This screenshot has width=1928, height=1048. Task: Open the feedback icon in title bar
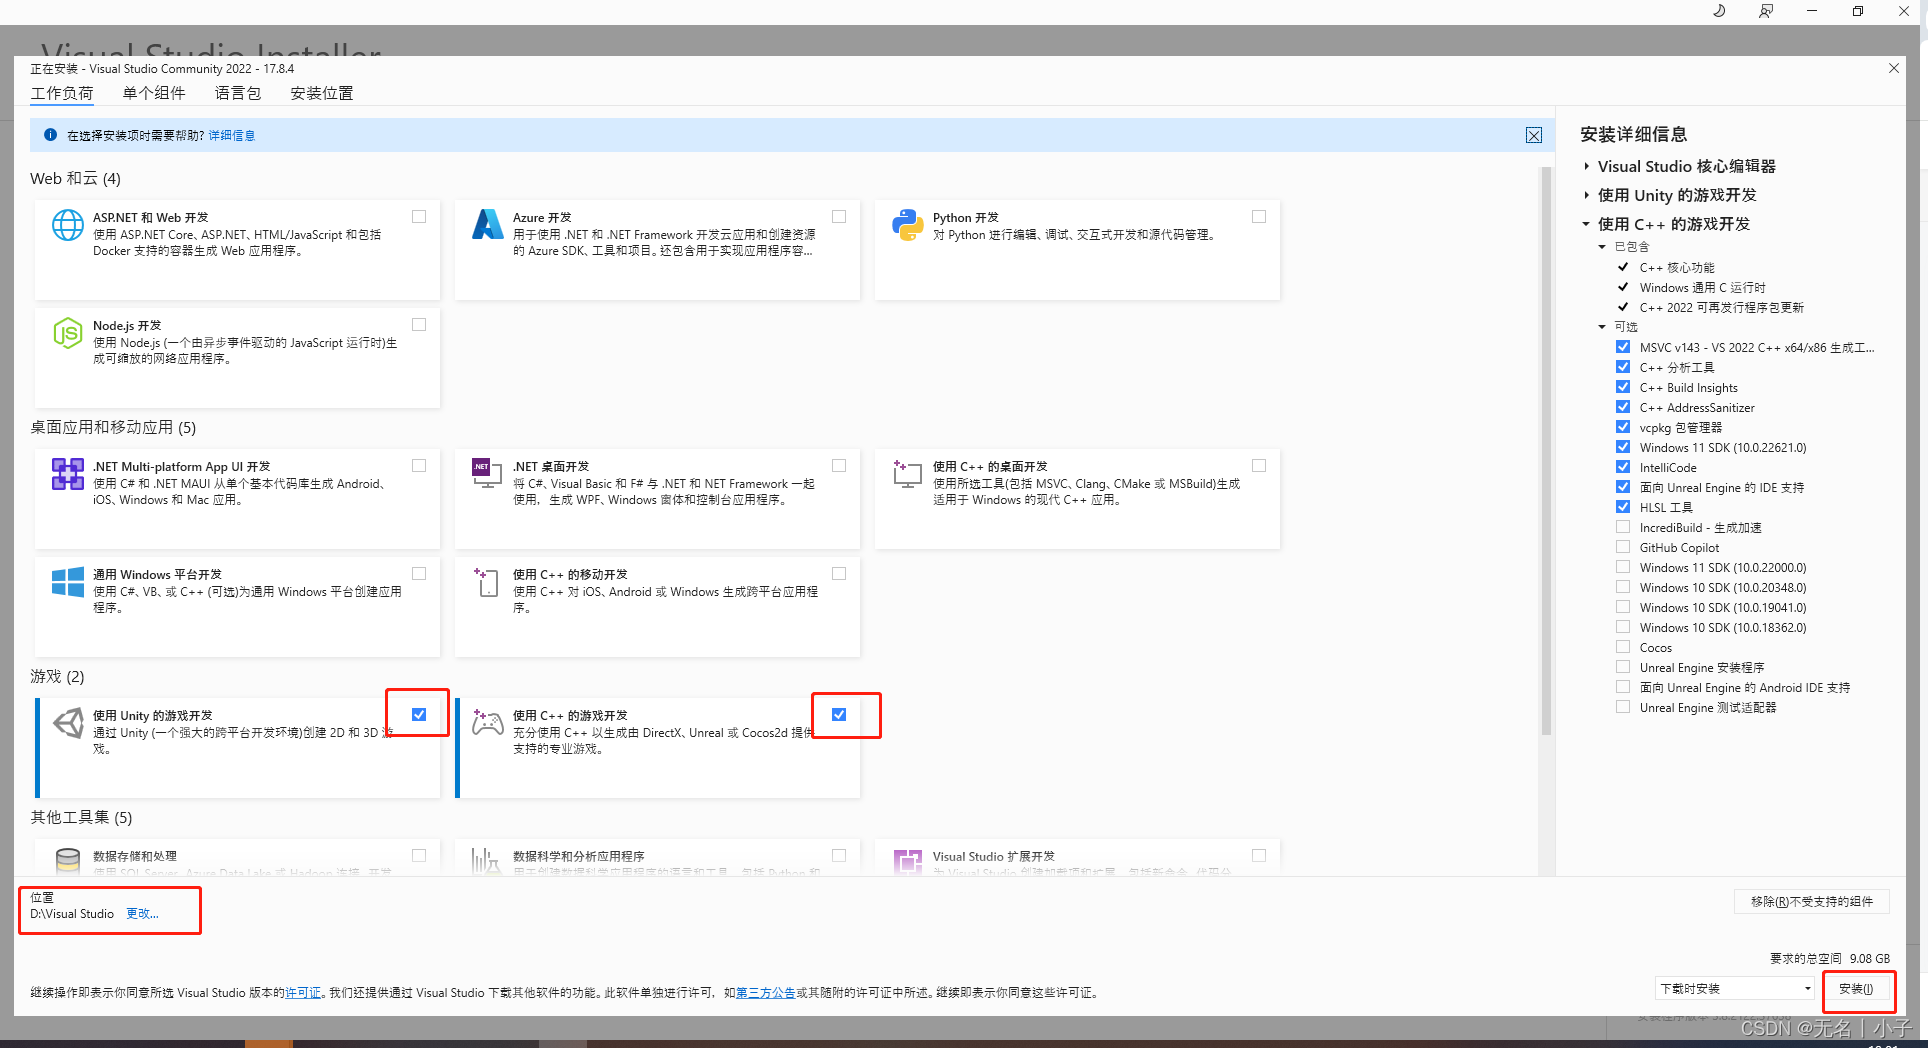point(1766,11)
